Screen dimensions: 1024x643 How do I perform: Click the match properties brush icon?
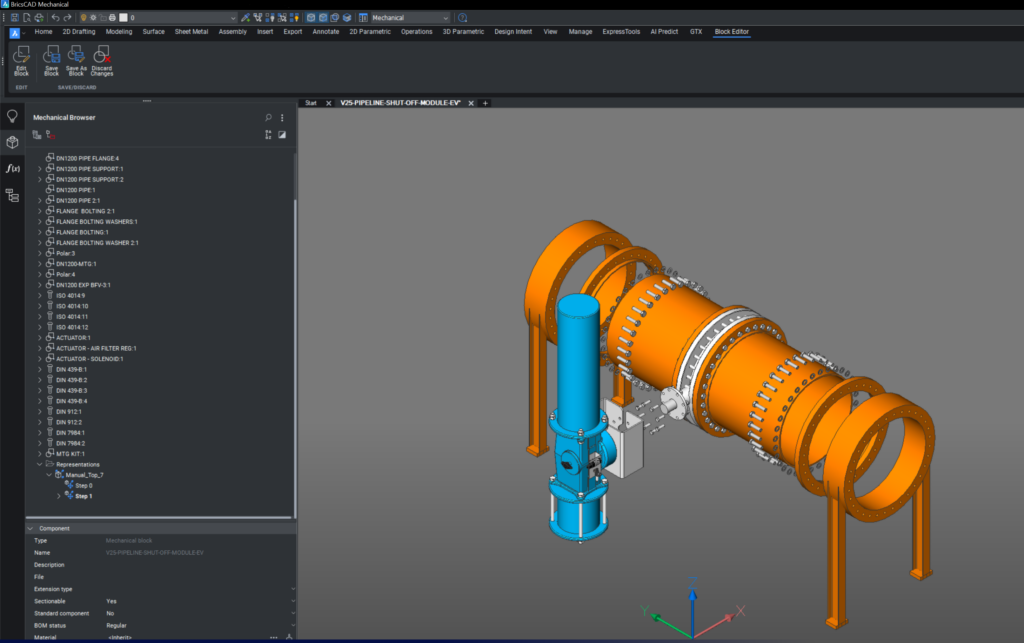coord(245,18)
